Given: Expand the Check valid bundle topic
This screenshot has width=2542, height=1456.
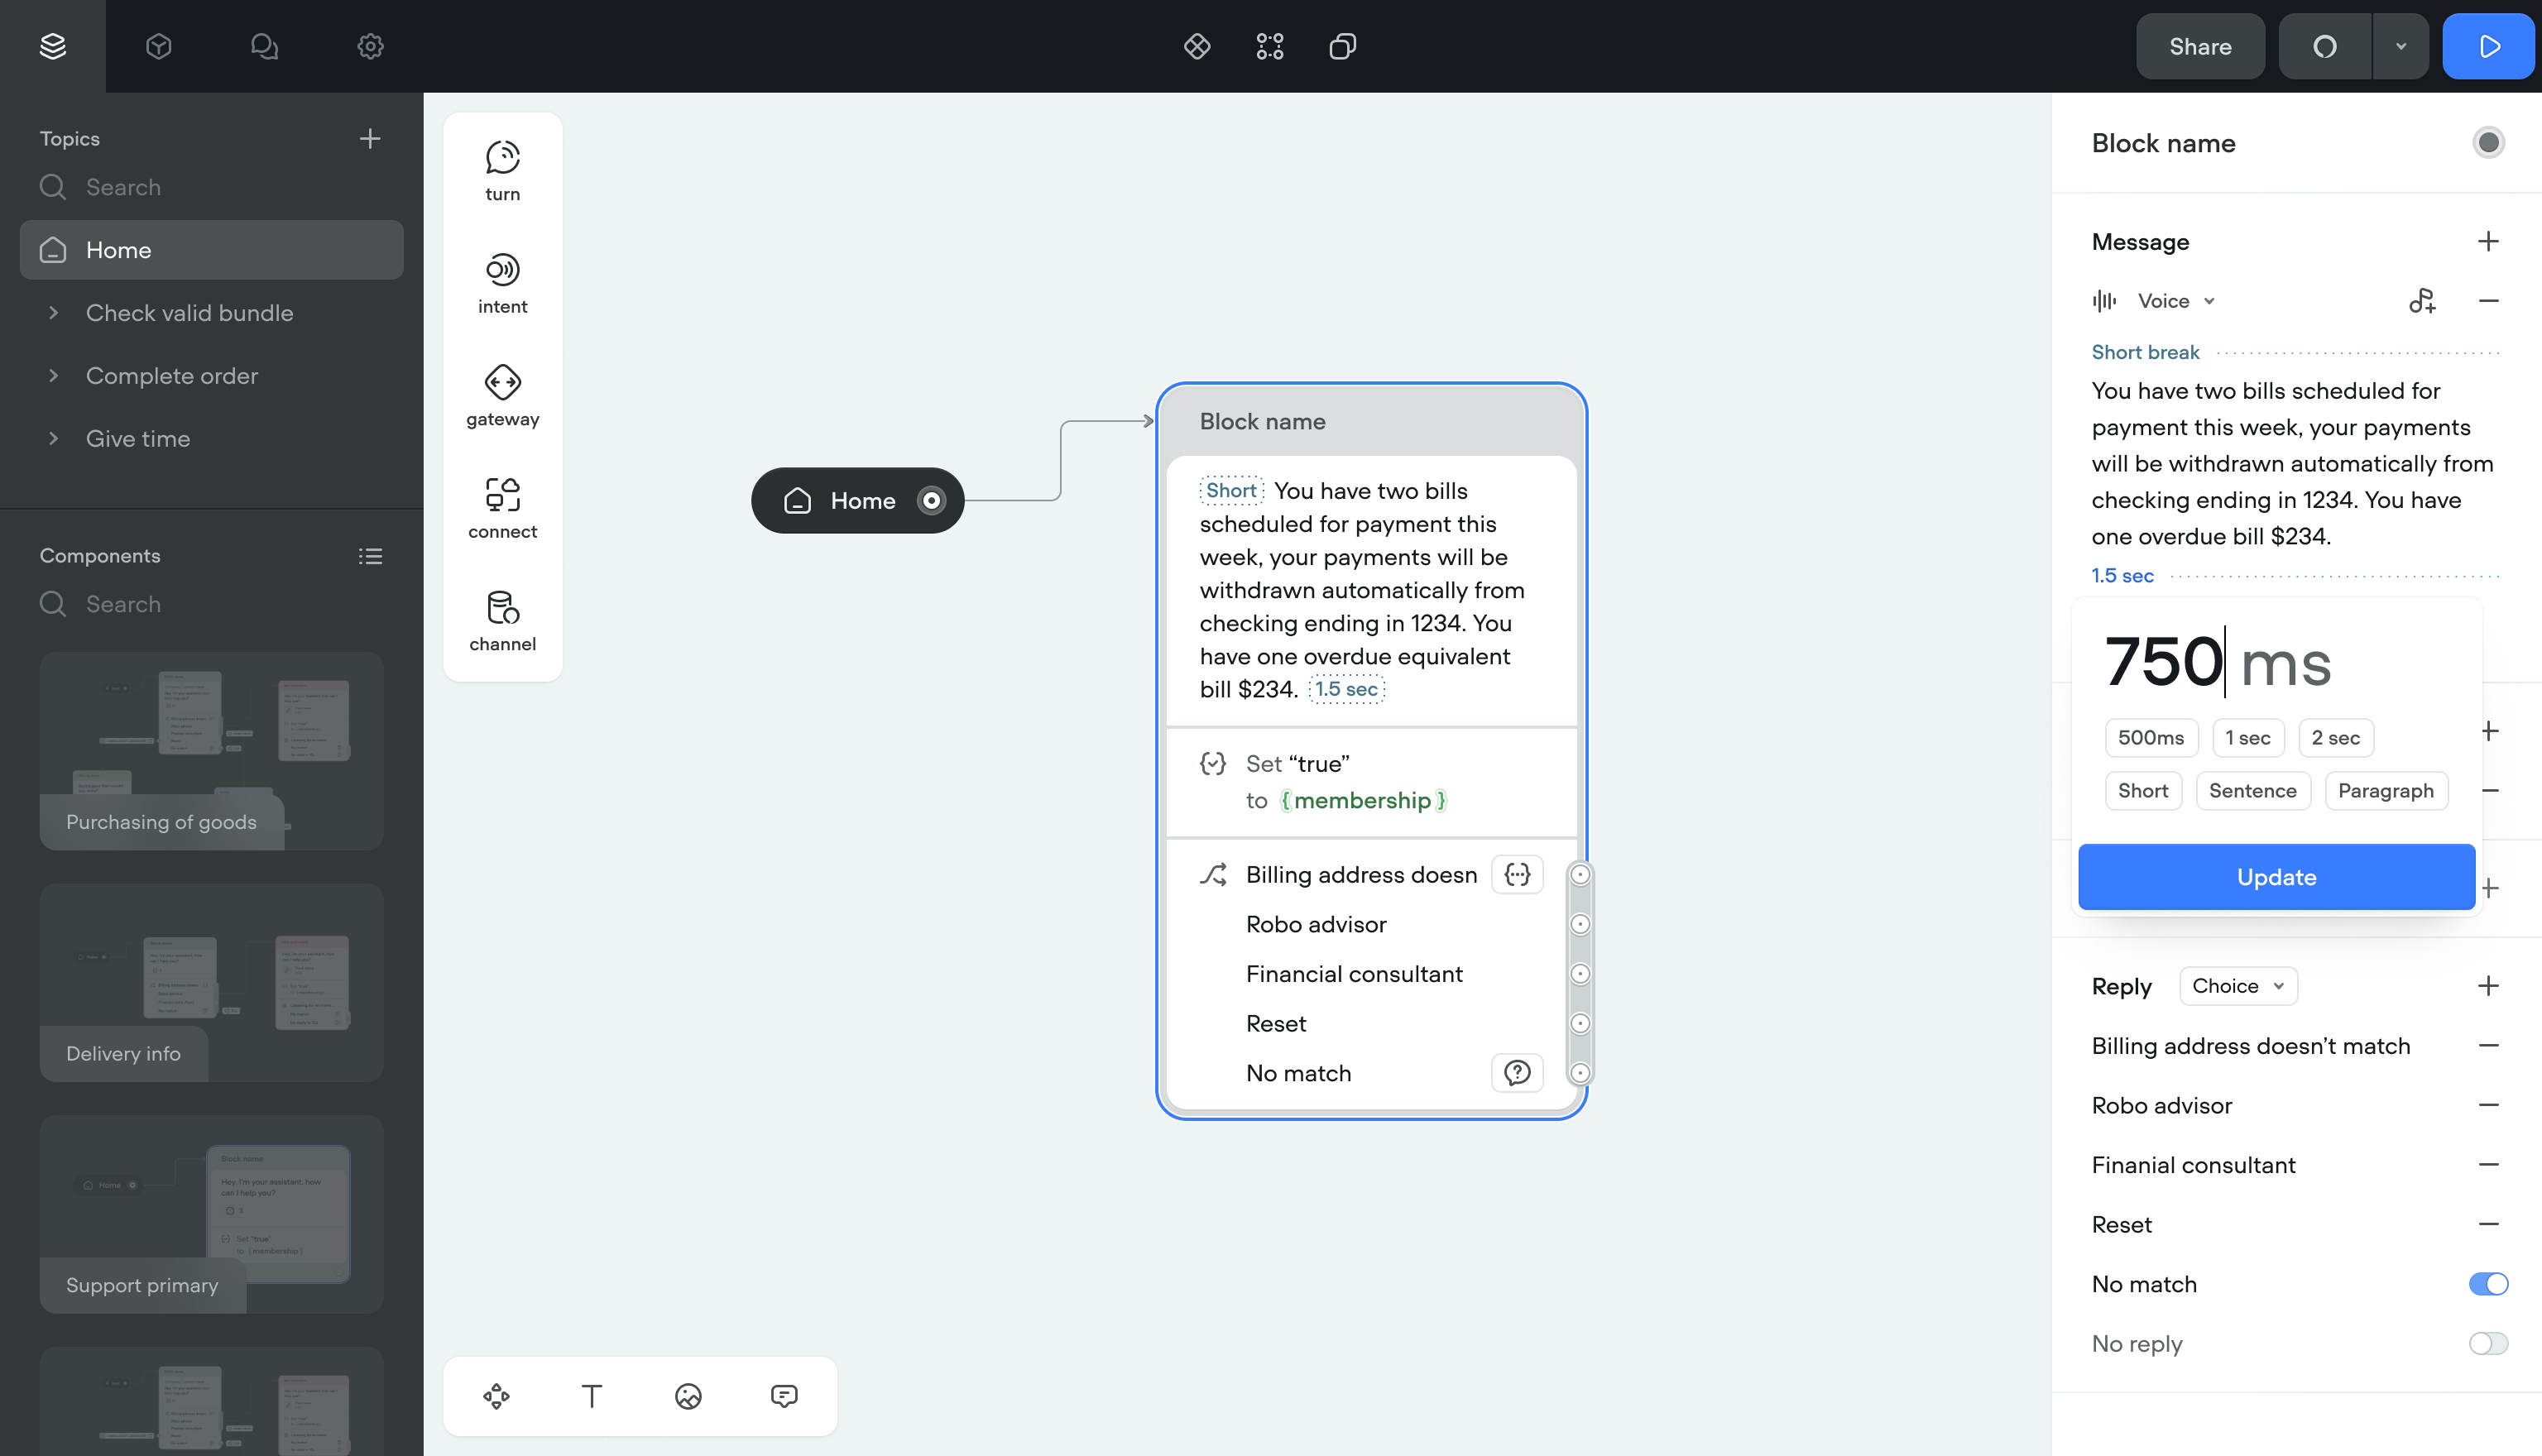Looking at the screenshot, I should click(54, 313).
